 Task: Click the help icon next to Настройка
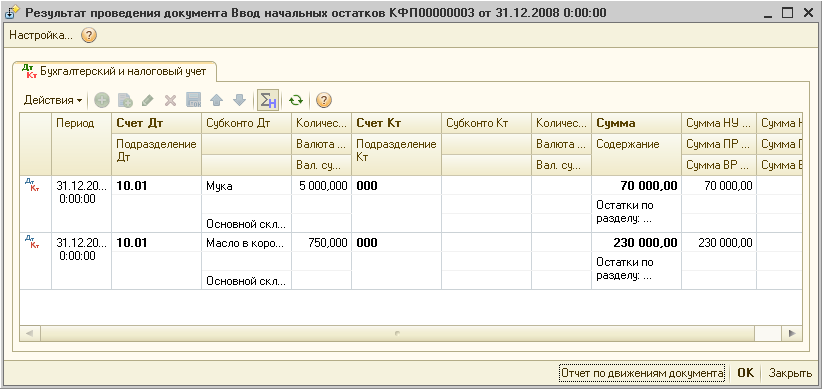pyautogui.click(x=89, y=36)
